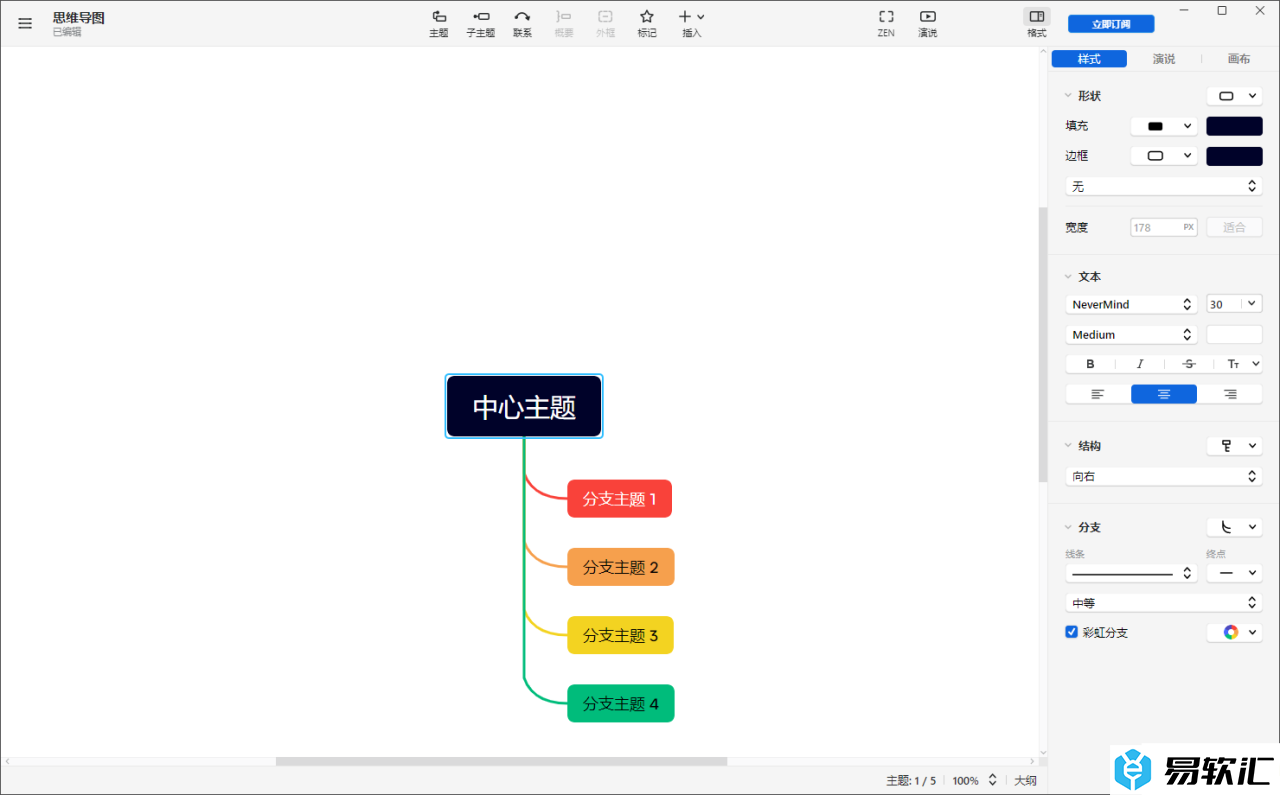Select the 分支主题 1 node
Image resolution: width=1280 pixels, height=795 pixels.
[619, 499]
